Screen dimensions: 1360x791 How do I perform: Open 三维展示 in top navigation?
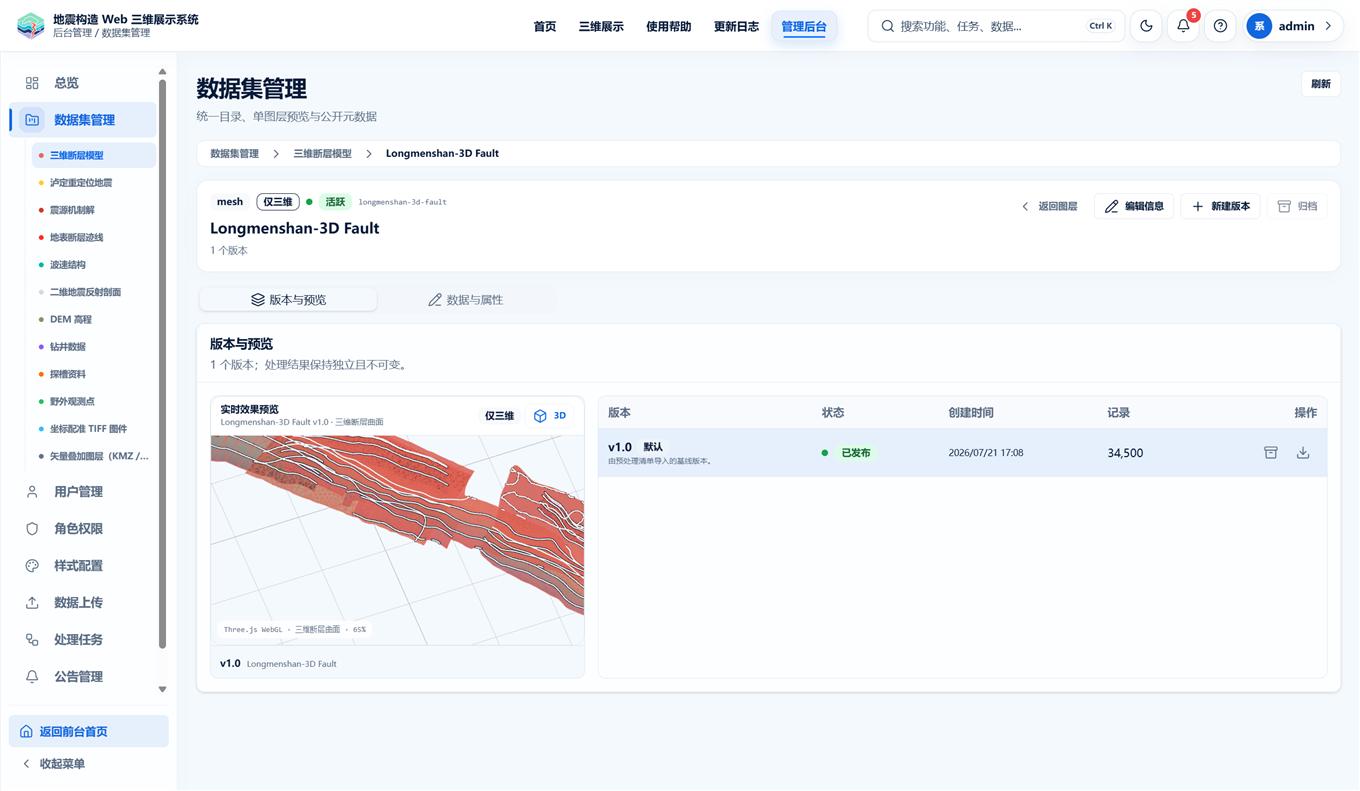[x=601, y=26]
